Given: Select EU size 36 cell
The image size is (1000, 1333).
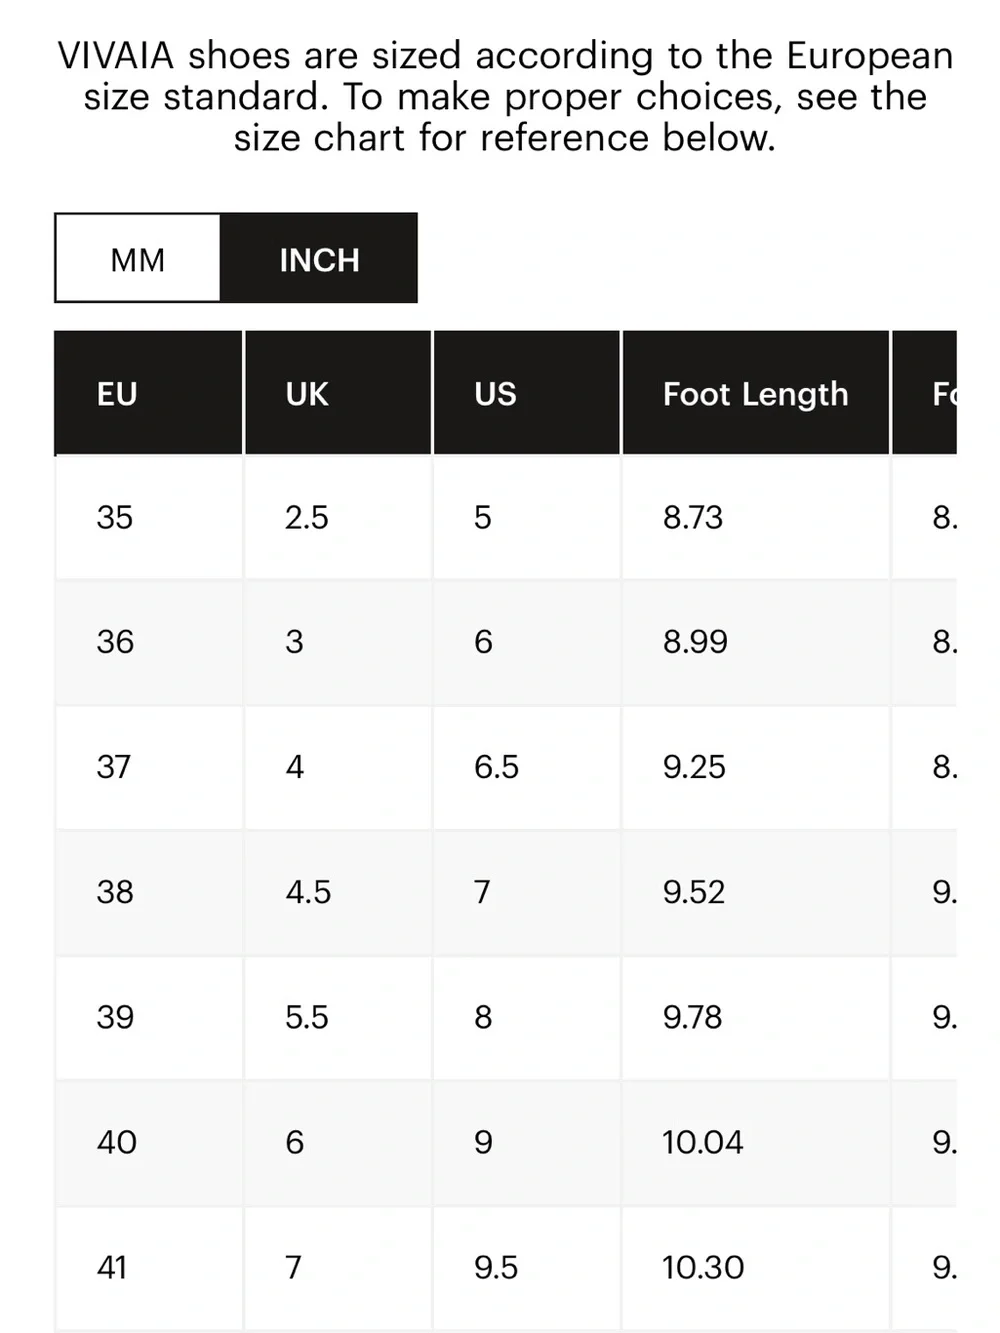Looking at the screenshot, I should pos(148,642).
